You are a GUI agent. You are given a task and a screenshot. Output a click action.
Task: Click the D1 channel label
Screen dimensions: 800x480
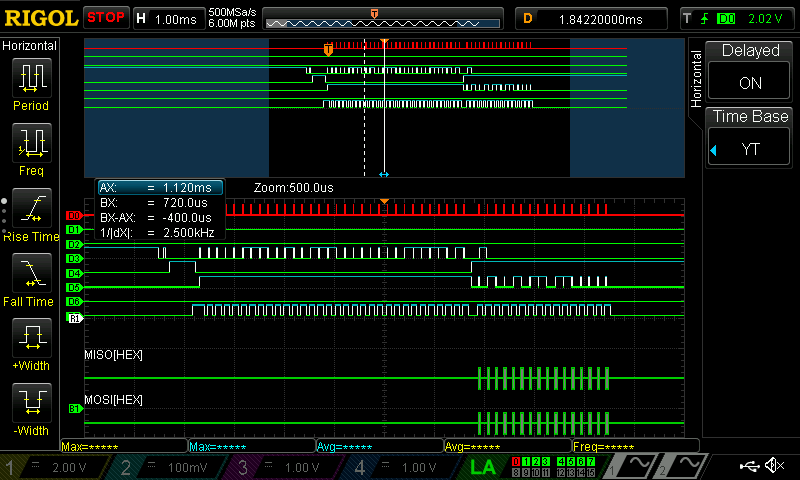coord(74,230)
